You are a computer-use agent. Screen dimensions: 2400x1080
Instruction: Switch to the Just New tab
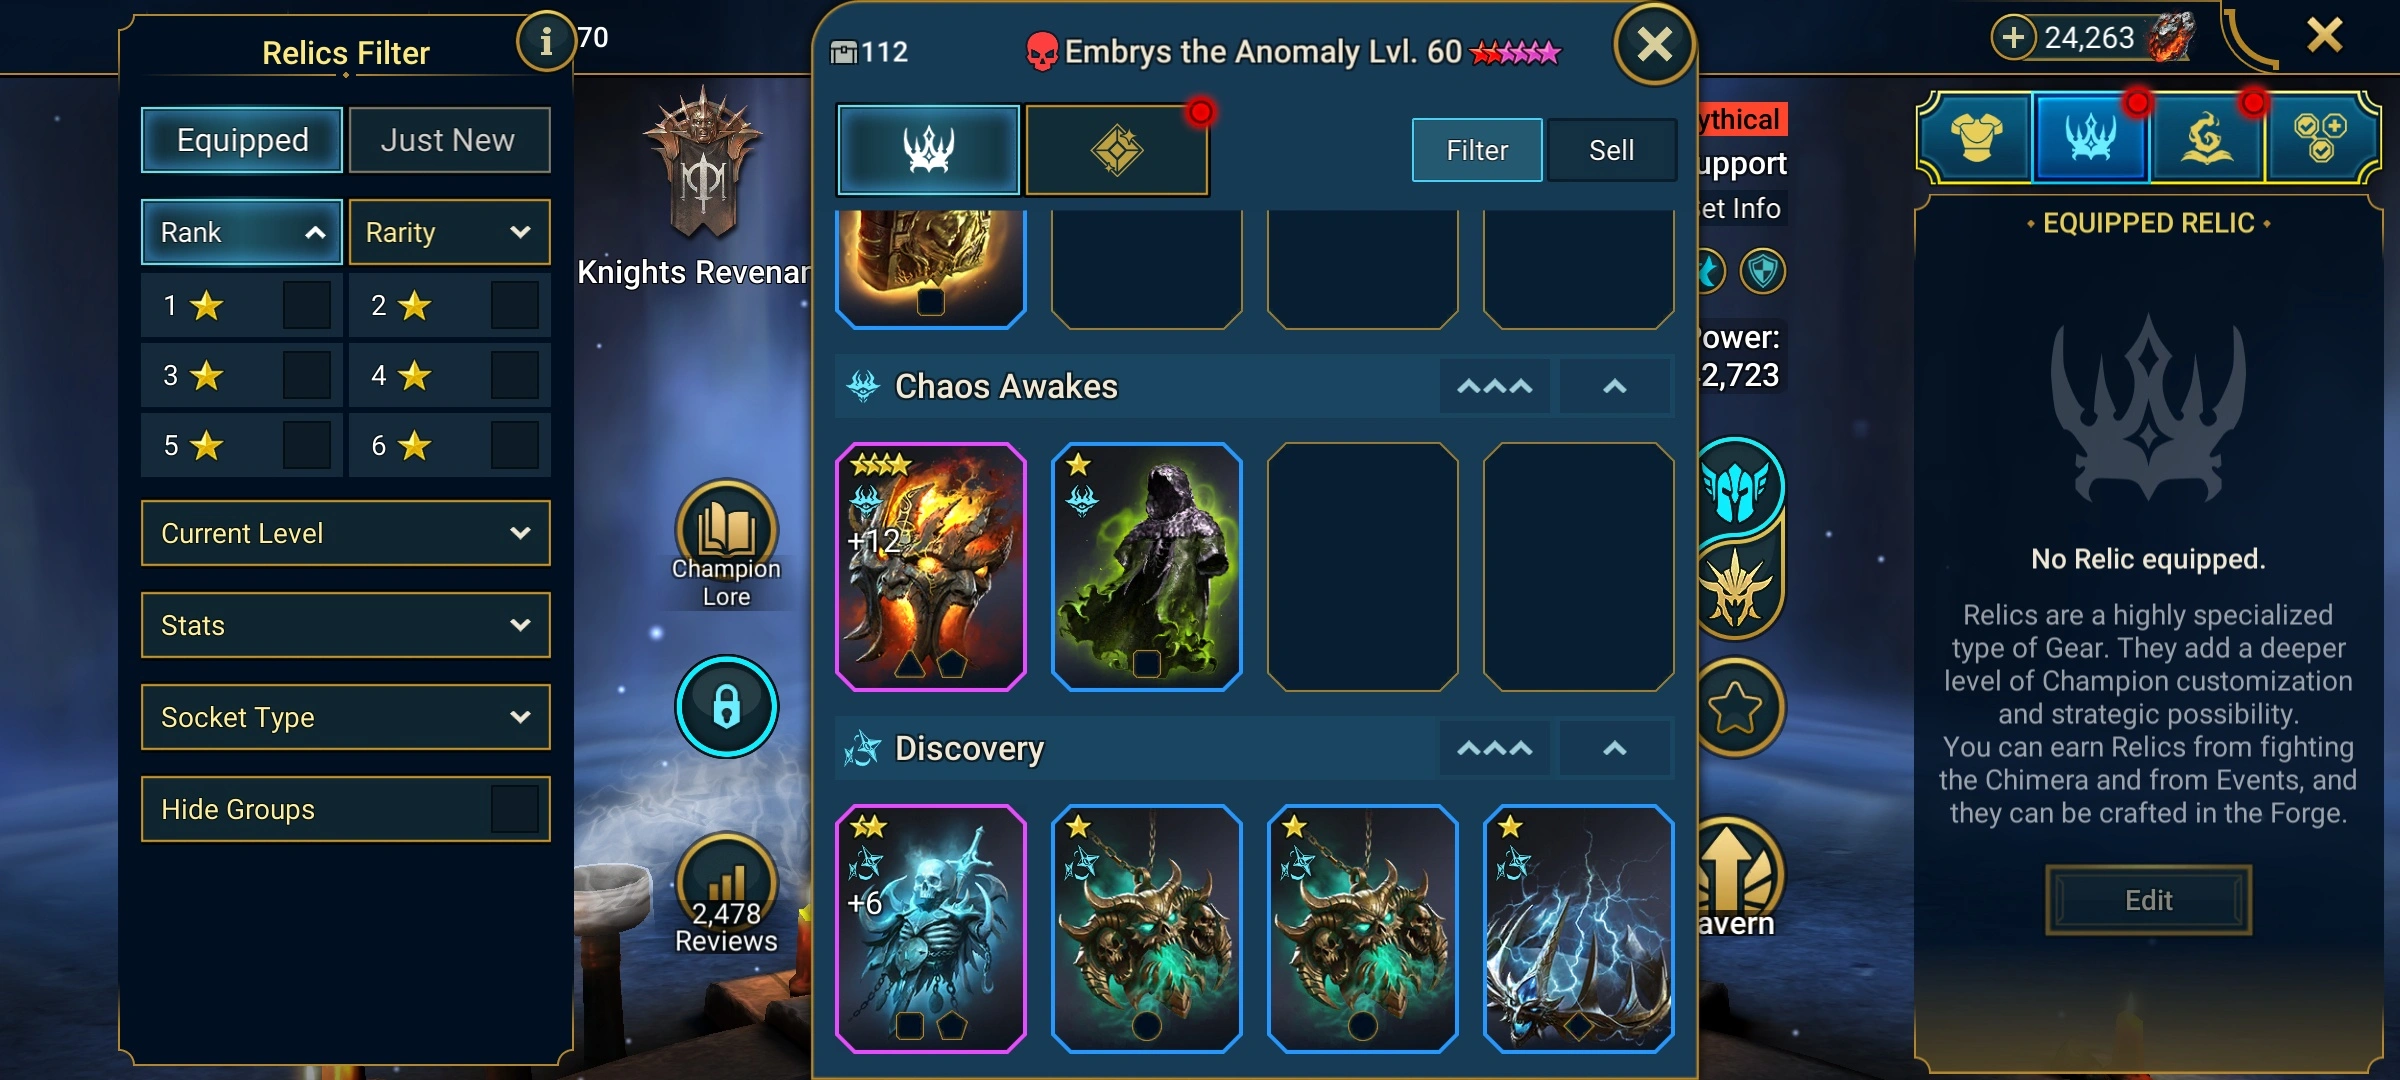pyautogui.click(x=449, y=140)
